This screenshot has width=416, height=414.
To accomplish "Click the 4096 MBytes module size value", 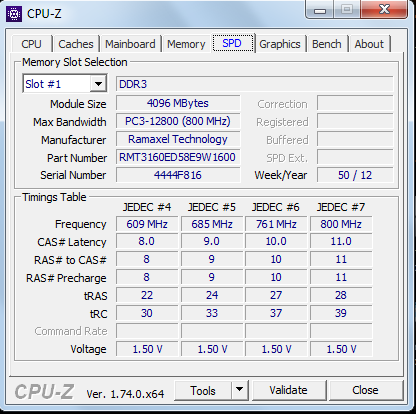I will [178, 103].
